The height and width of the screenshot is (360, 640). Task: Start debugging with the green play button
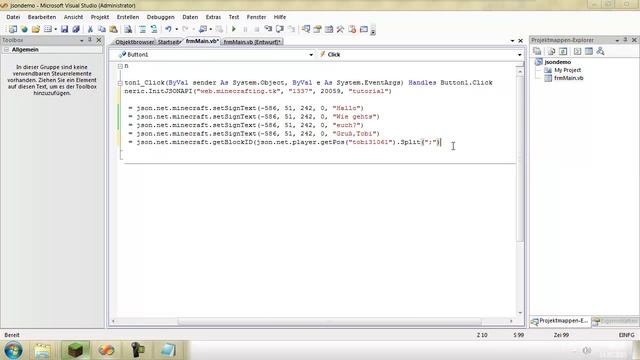coord(234,29)
